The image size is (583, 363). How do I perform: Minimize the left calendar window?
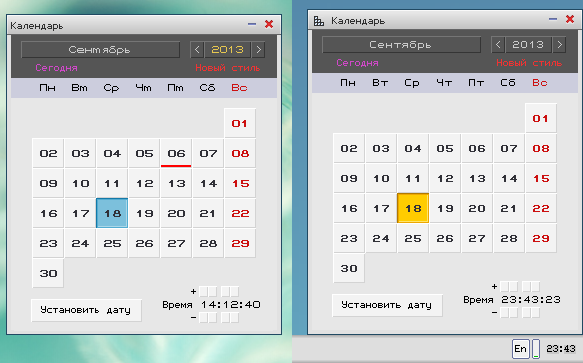252,24
